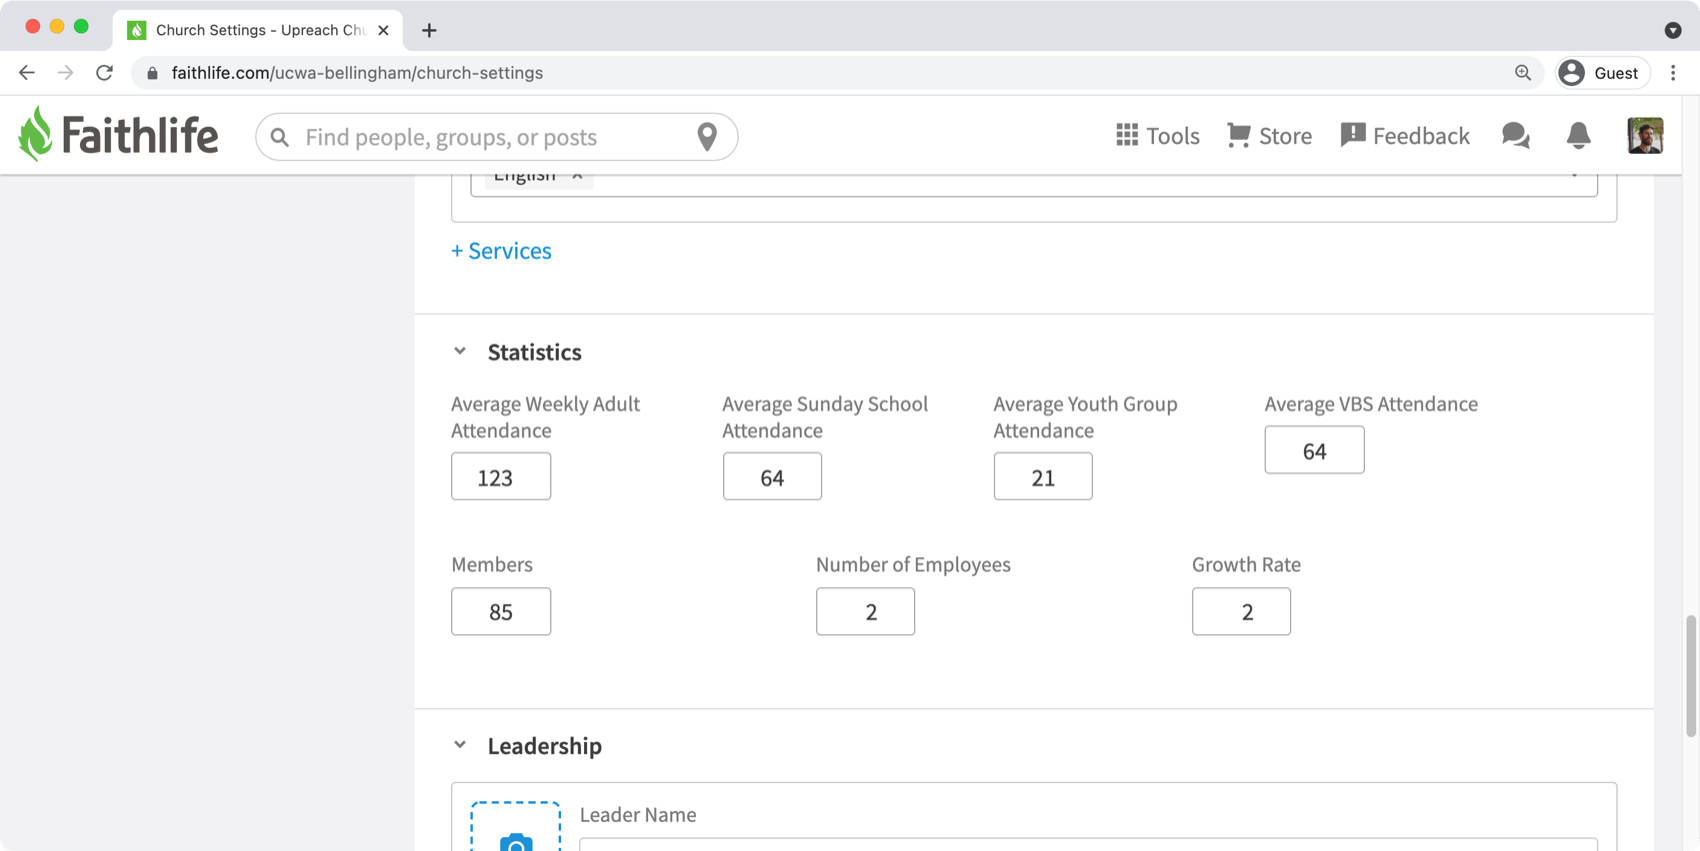Viewport: 1700px width, 851px height.
Task: Edit the Growth Rate field
Action: tap(1241, 611)
